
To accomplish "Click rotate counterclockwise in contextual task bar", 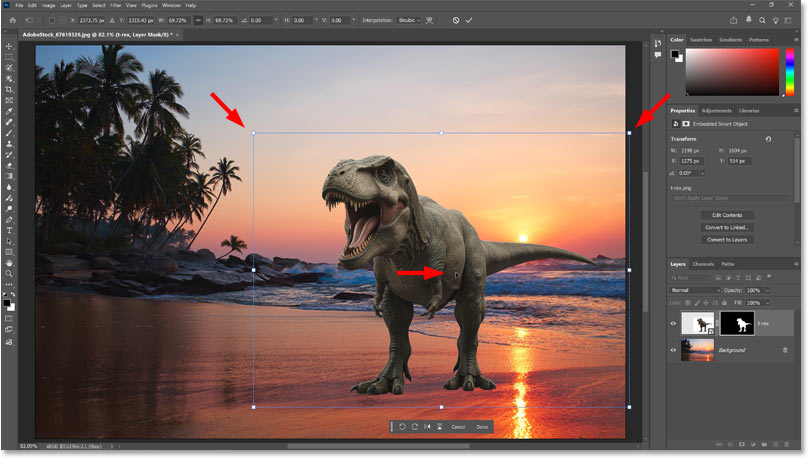I will coord(402,427).
